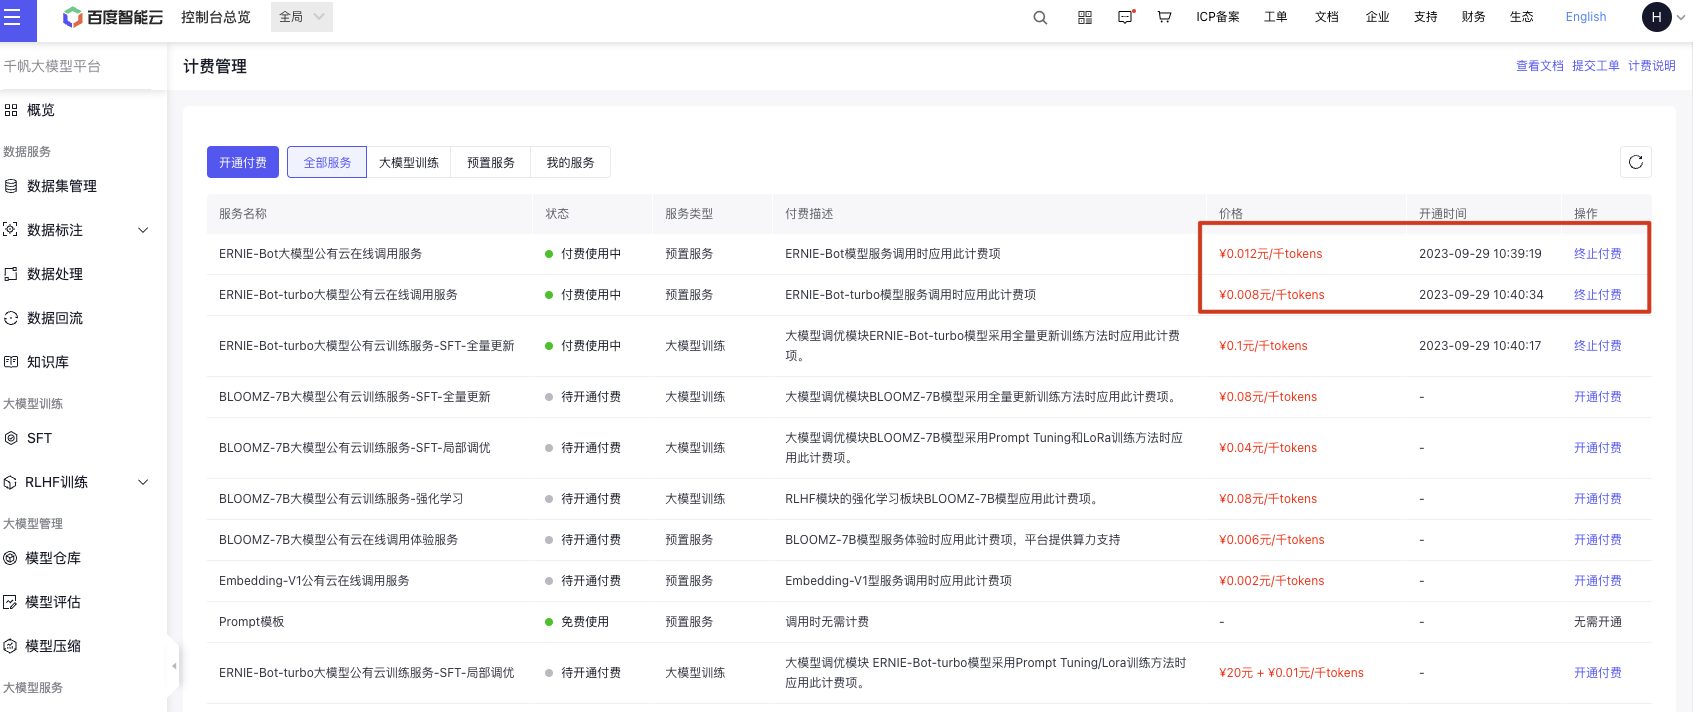Open the 提交工单 link
This screenshot has width=1693, height=712.
click(1595, 66)
